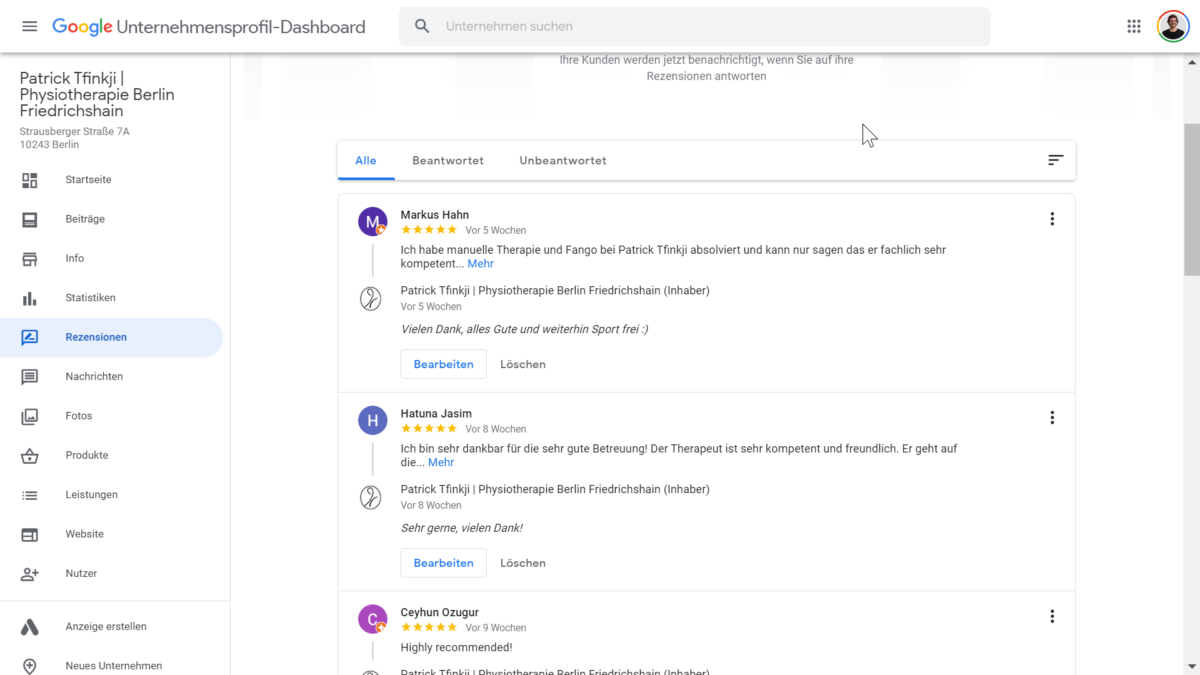Click reviewer name Hatuna Jasim

436,414
